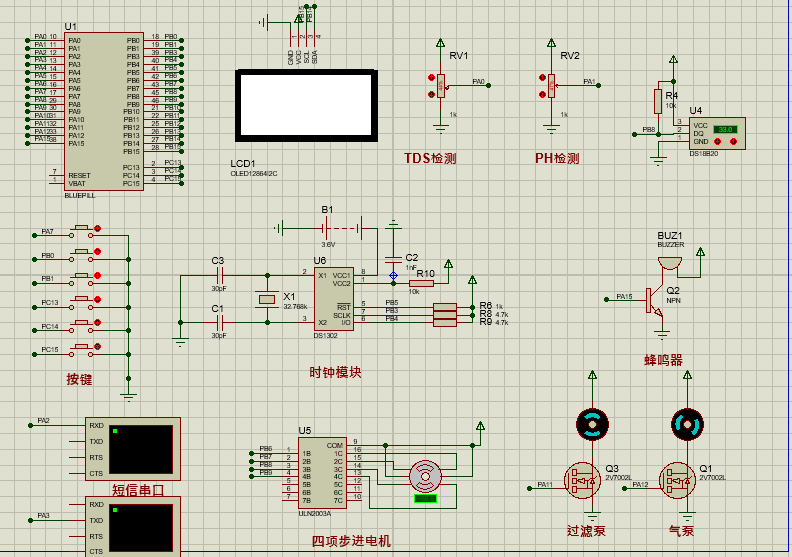Select capacitor C3 symbol
The image size is (792, 557).
point(219,276)
